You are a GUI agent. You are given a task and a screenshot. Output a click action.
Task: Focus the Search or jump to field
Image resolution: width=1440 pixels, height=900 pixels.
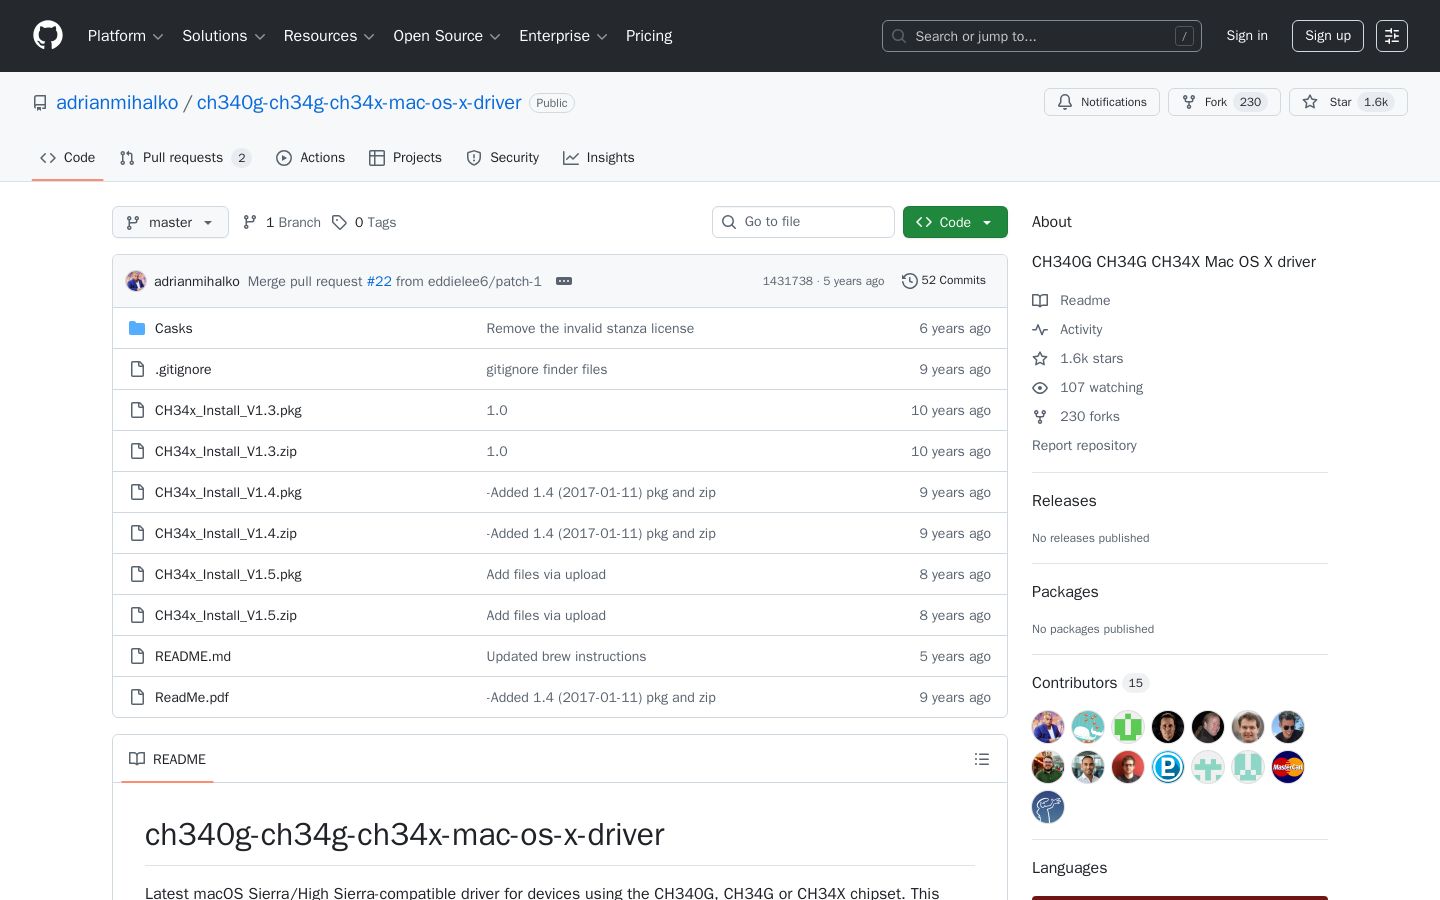[x=1042, y=36]
